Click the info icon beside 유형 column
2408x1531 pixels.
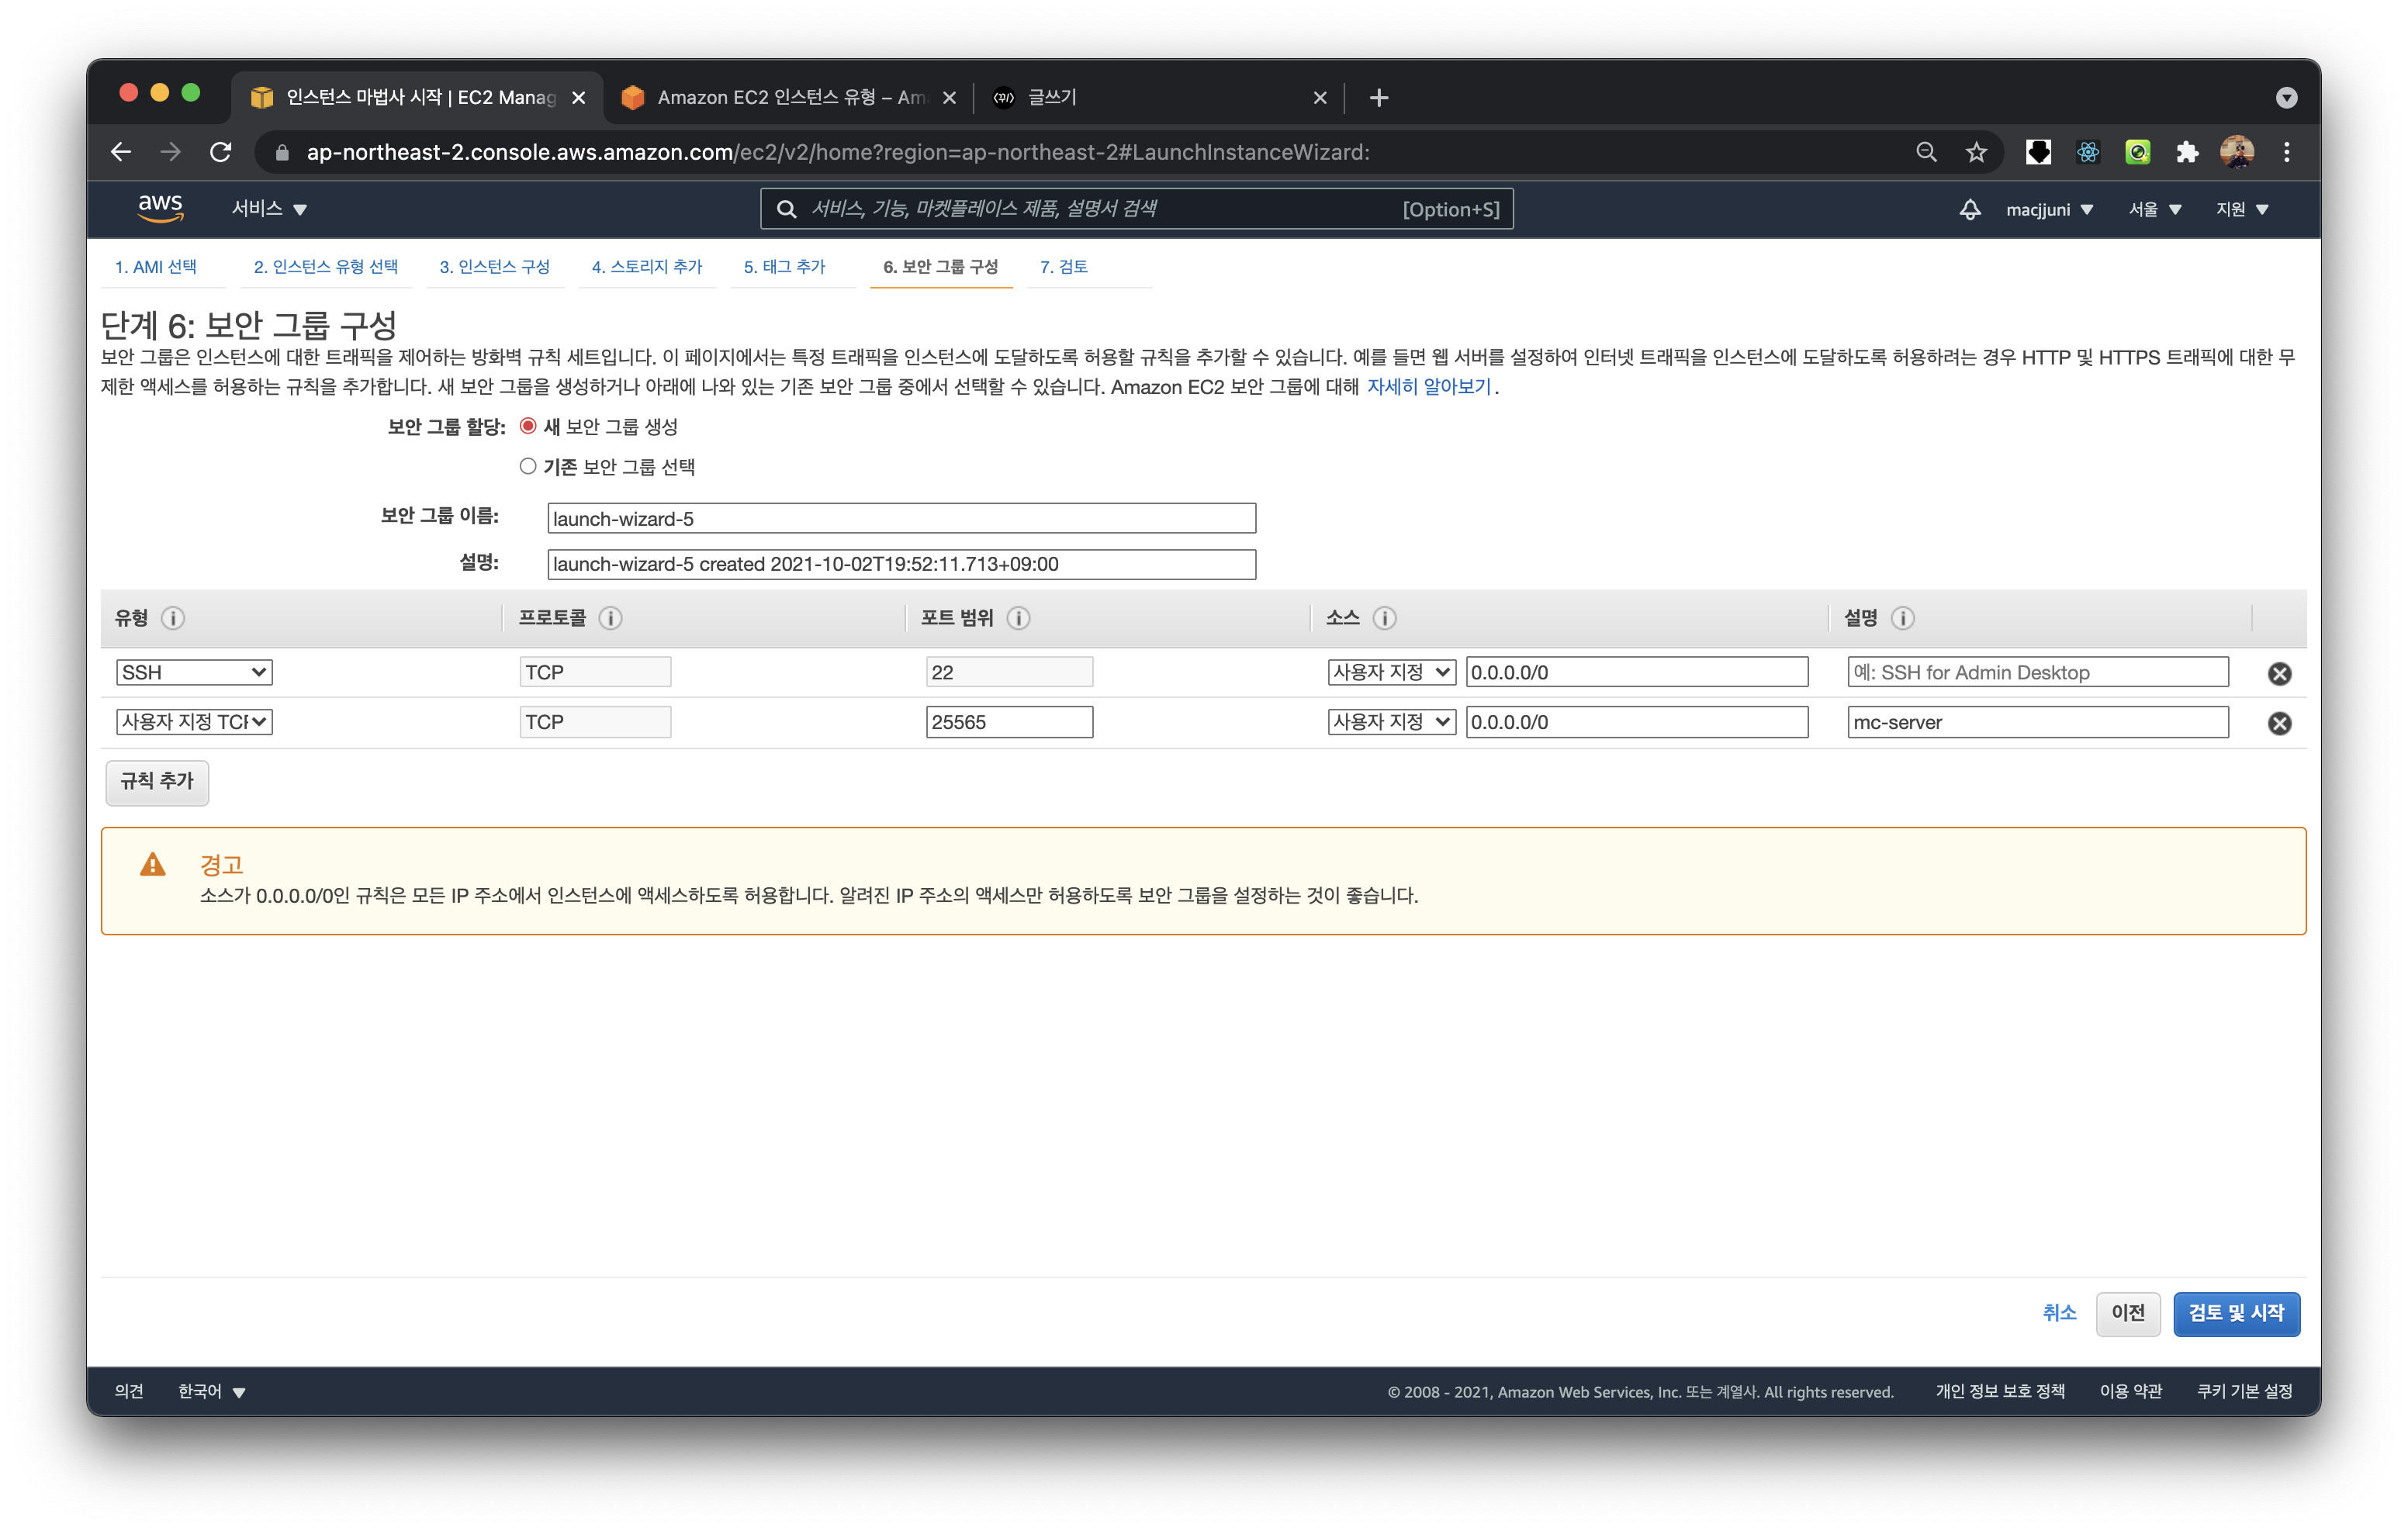[175, 619]
